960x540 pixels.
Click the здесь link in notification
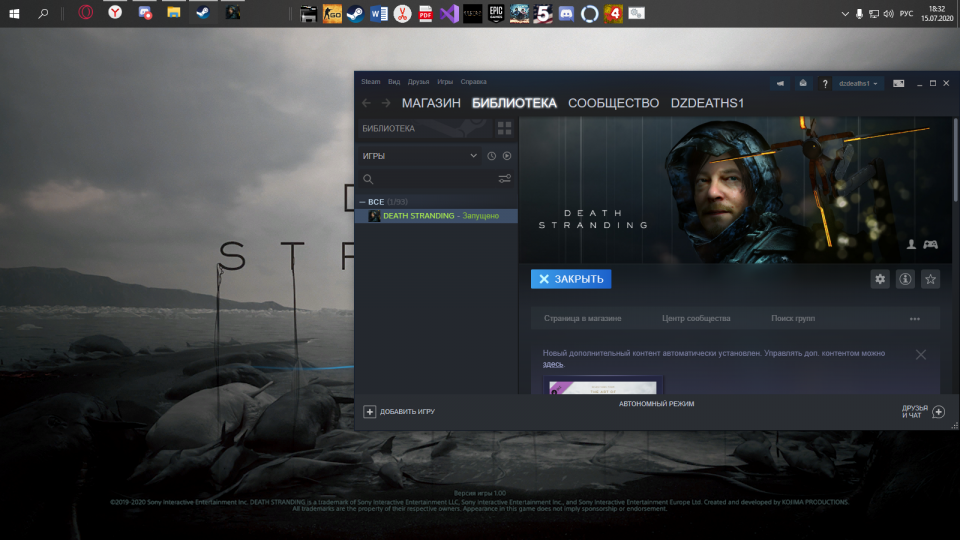click(553, 364)
